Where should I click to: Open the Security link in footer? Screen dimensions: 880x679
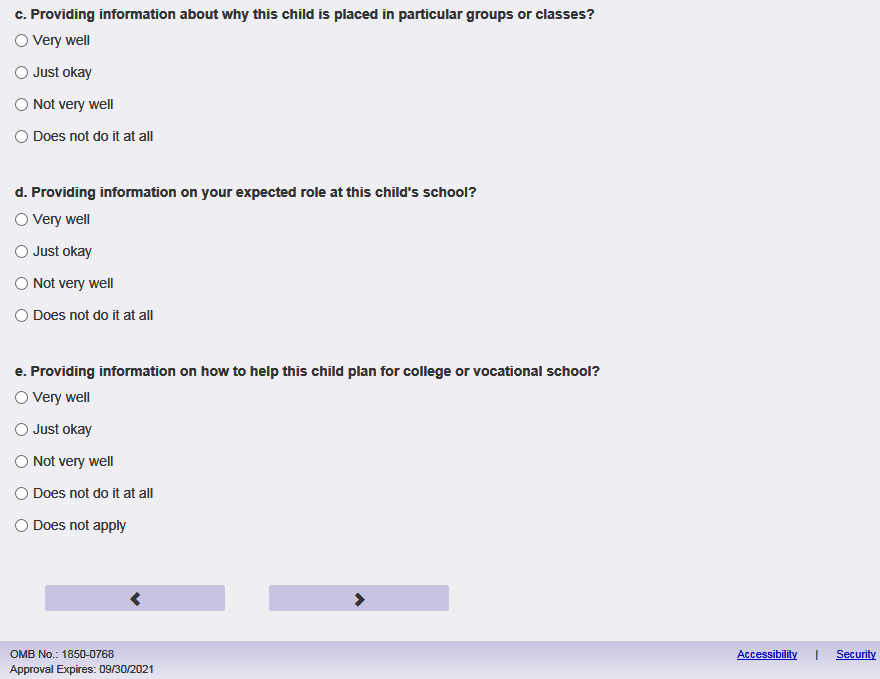point(856,654)
